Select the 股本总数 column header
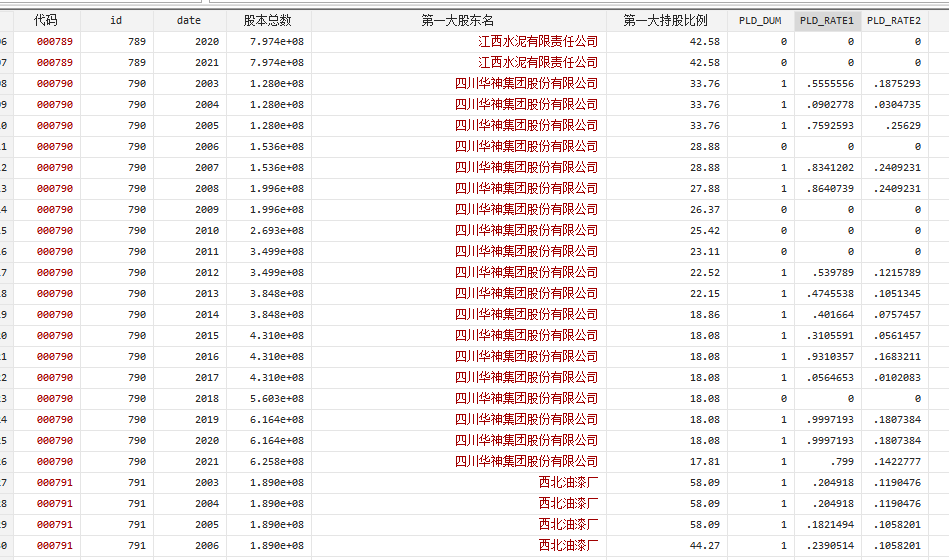Screen dimensions: 949x560 [x=267, y=20]
